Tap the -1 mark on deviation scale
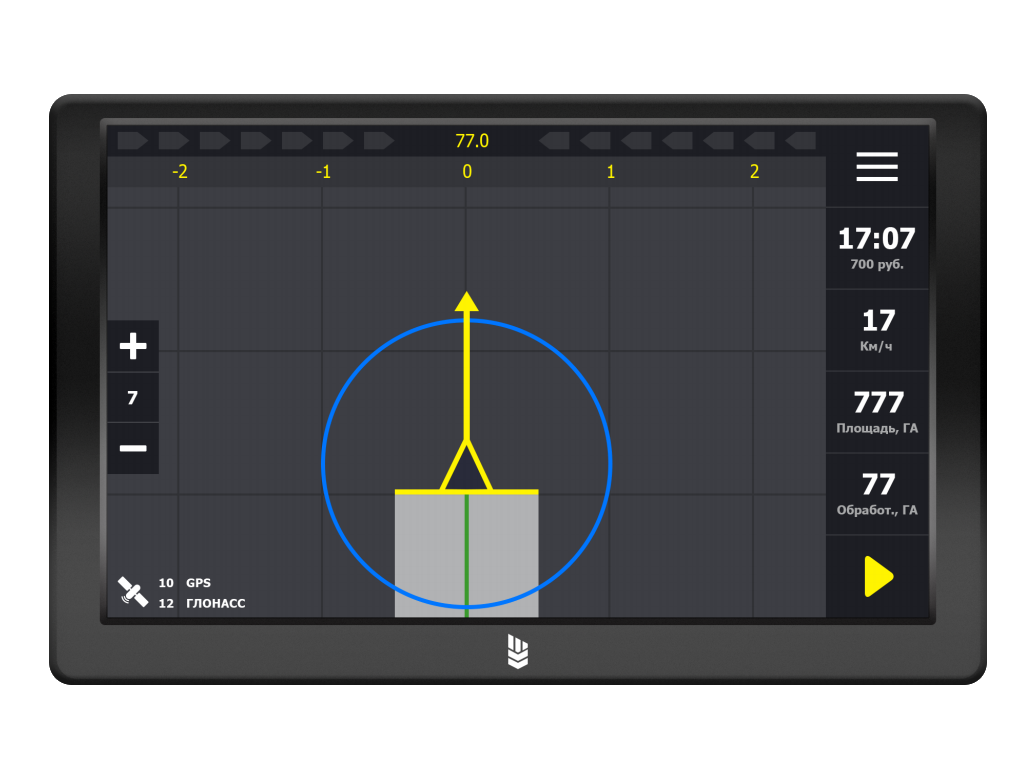 coord(323,172)
